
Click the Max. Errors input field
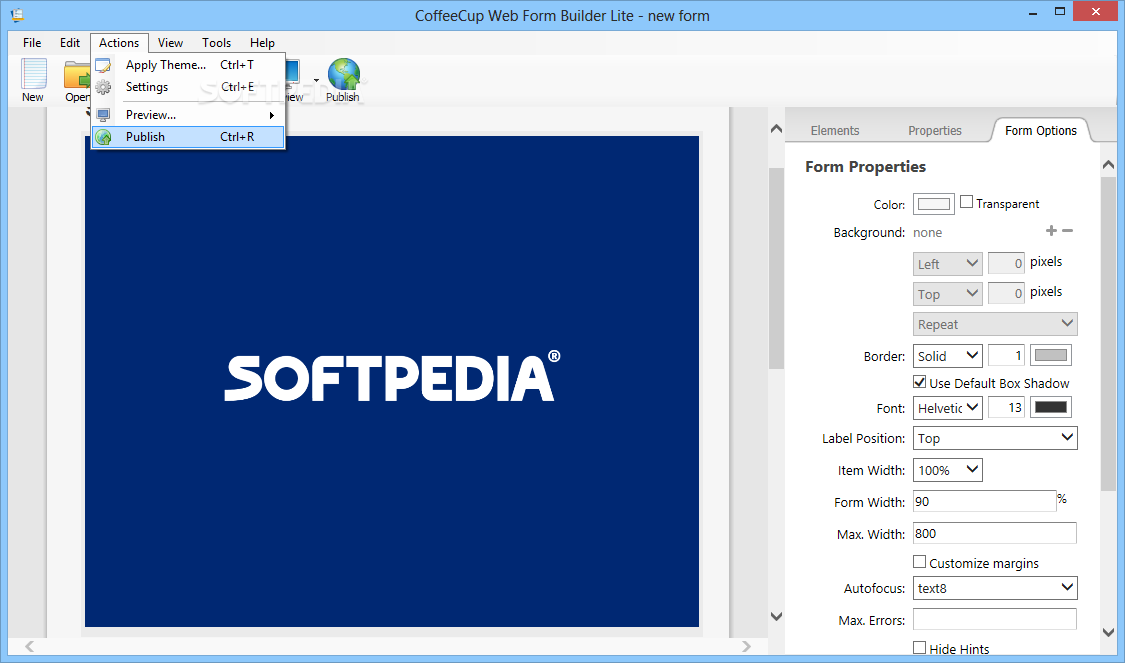994,619
